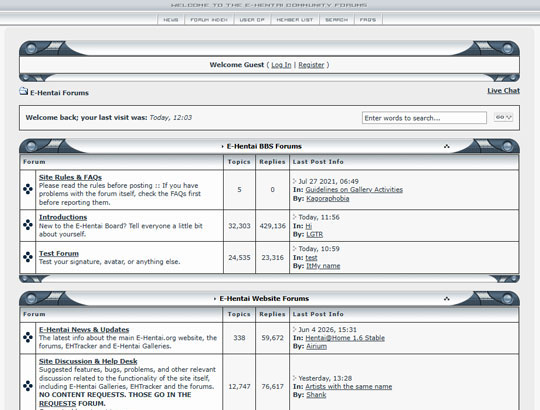View user Kagoraphobia's profile link
Screen dimensions: 540x410
pos(328,199)
